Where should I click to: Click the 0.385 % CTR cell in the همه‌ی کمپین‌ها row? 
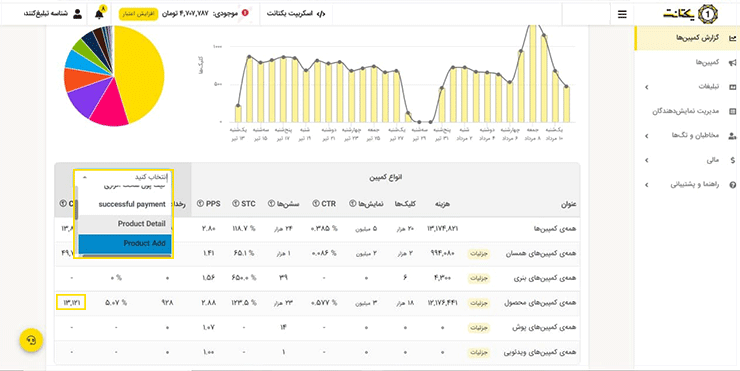click(x=324, y=229)
